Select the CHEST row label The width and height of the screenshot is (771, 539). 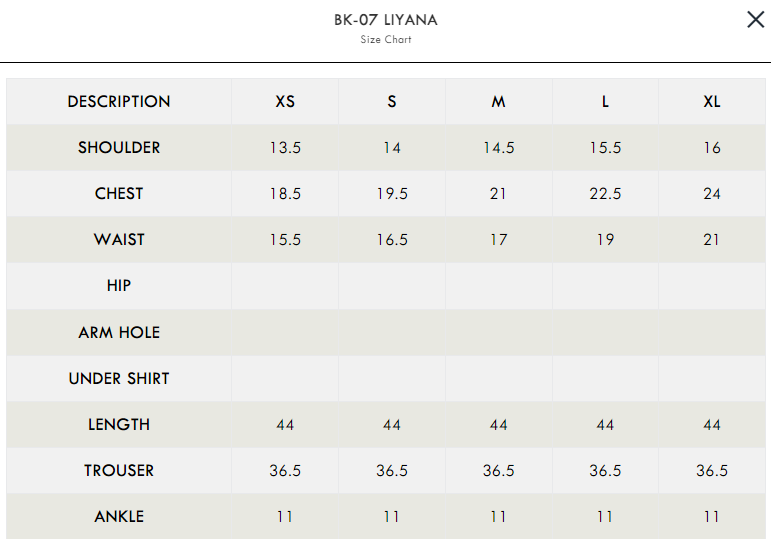click(x=119, y=194)
